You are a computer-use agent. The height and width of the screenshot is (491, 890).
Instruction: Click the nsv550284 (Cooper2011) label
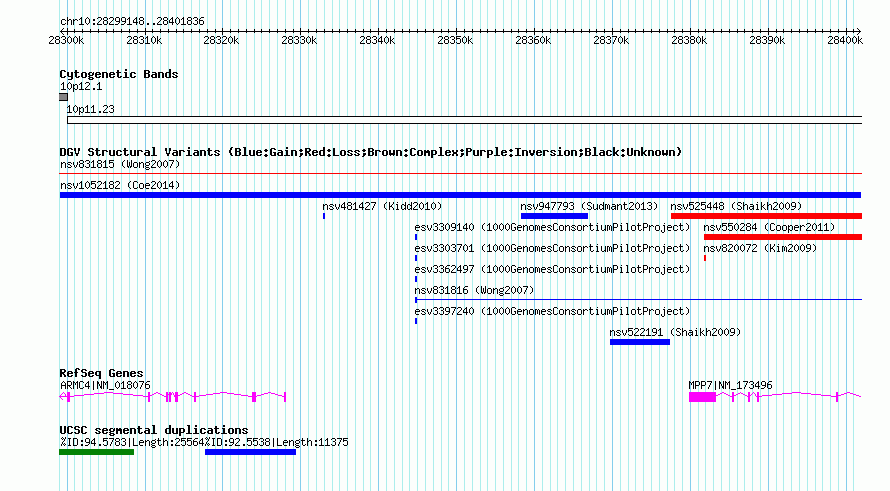[x=769, y=228]
